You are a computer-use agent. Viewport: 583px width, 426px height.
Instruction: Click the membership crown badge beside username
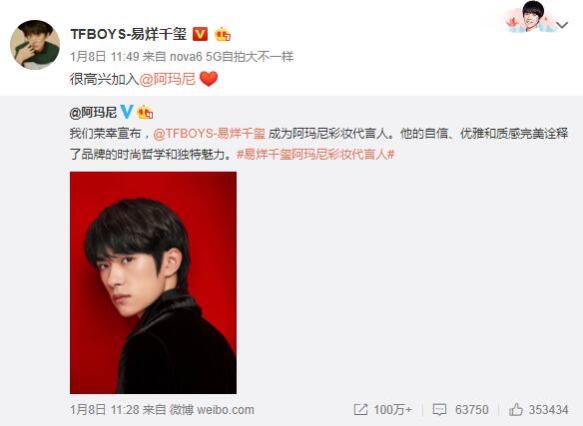(223, 35)
